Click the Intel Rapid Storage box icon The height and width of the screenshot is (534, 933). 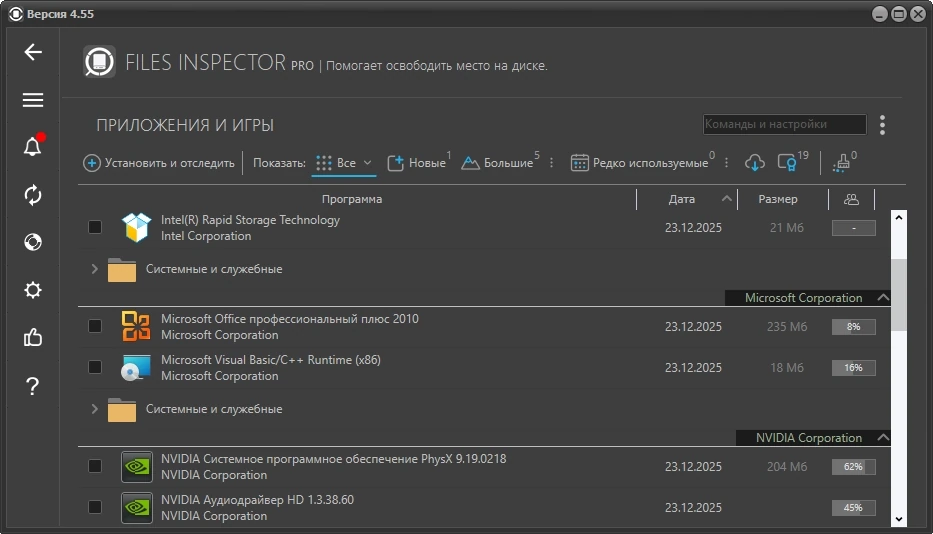click(x=136, y=227)
